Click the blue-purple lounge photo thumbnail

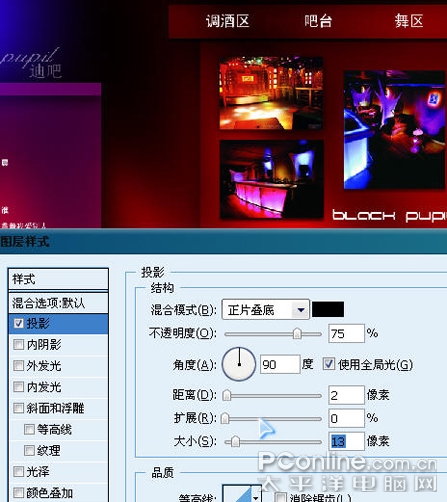coord(394,130)
